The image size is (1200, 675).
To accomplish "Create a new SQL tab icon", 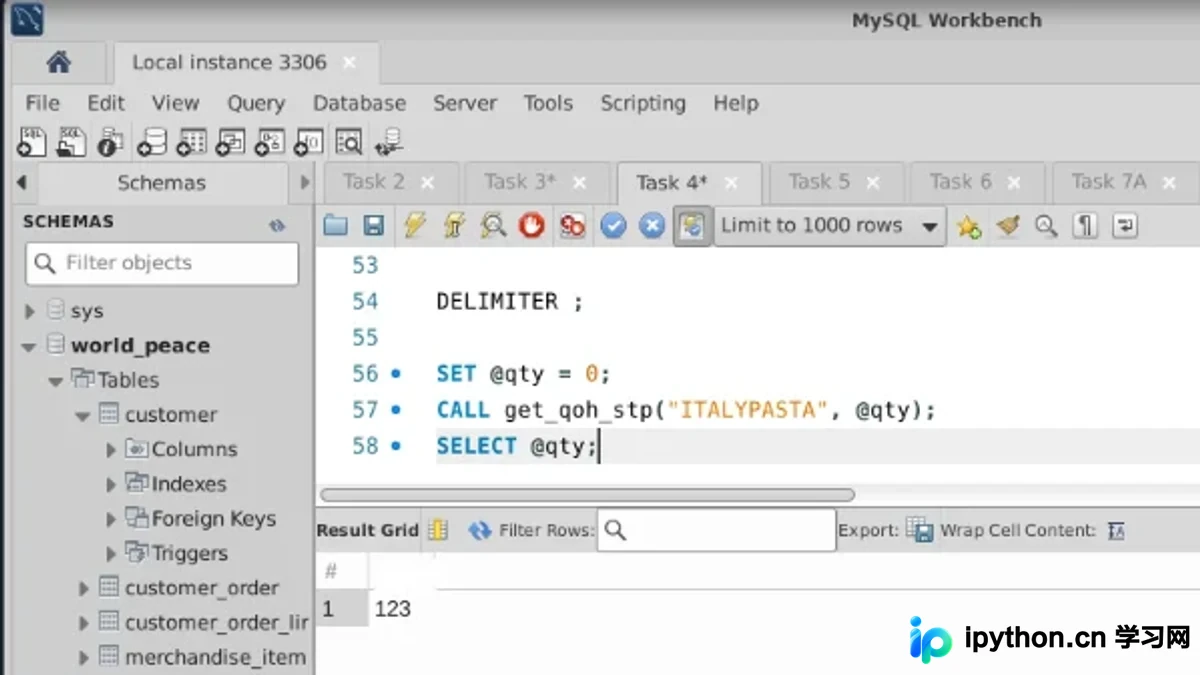I will (32, 141).
